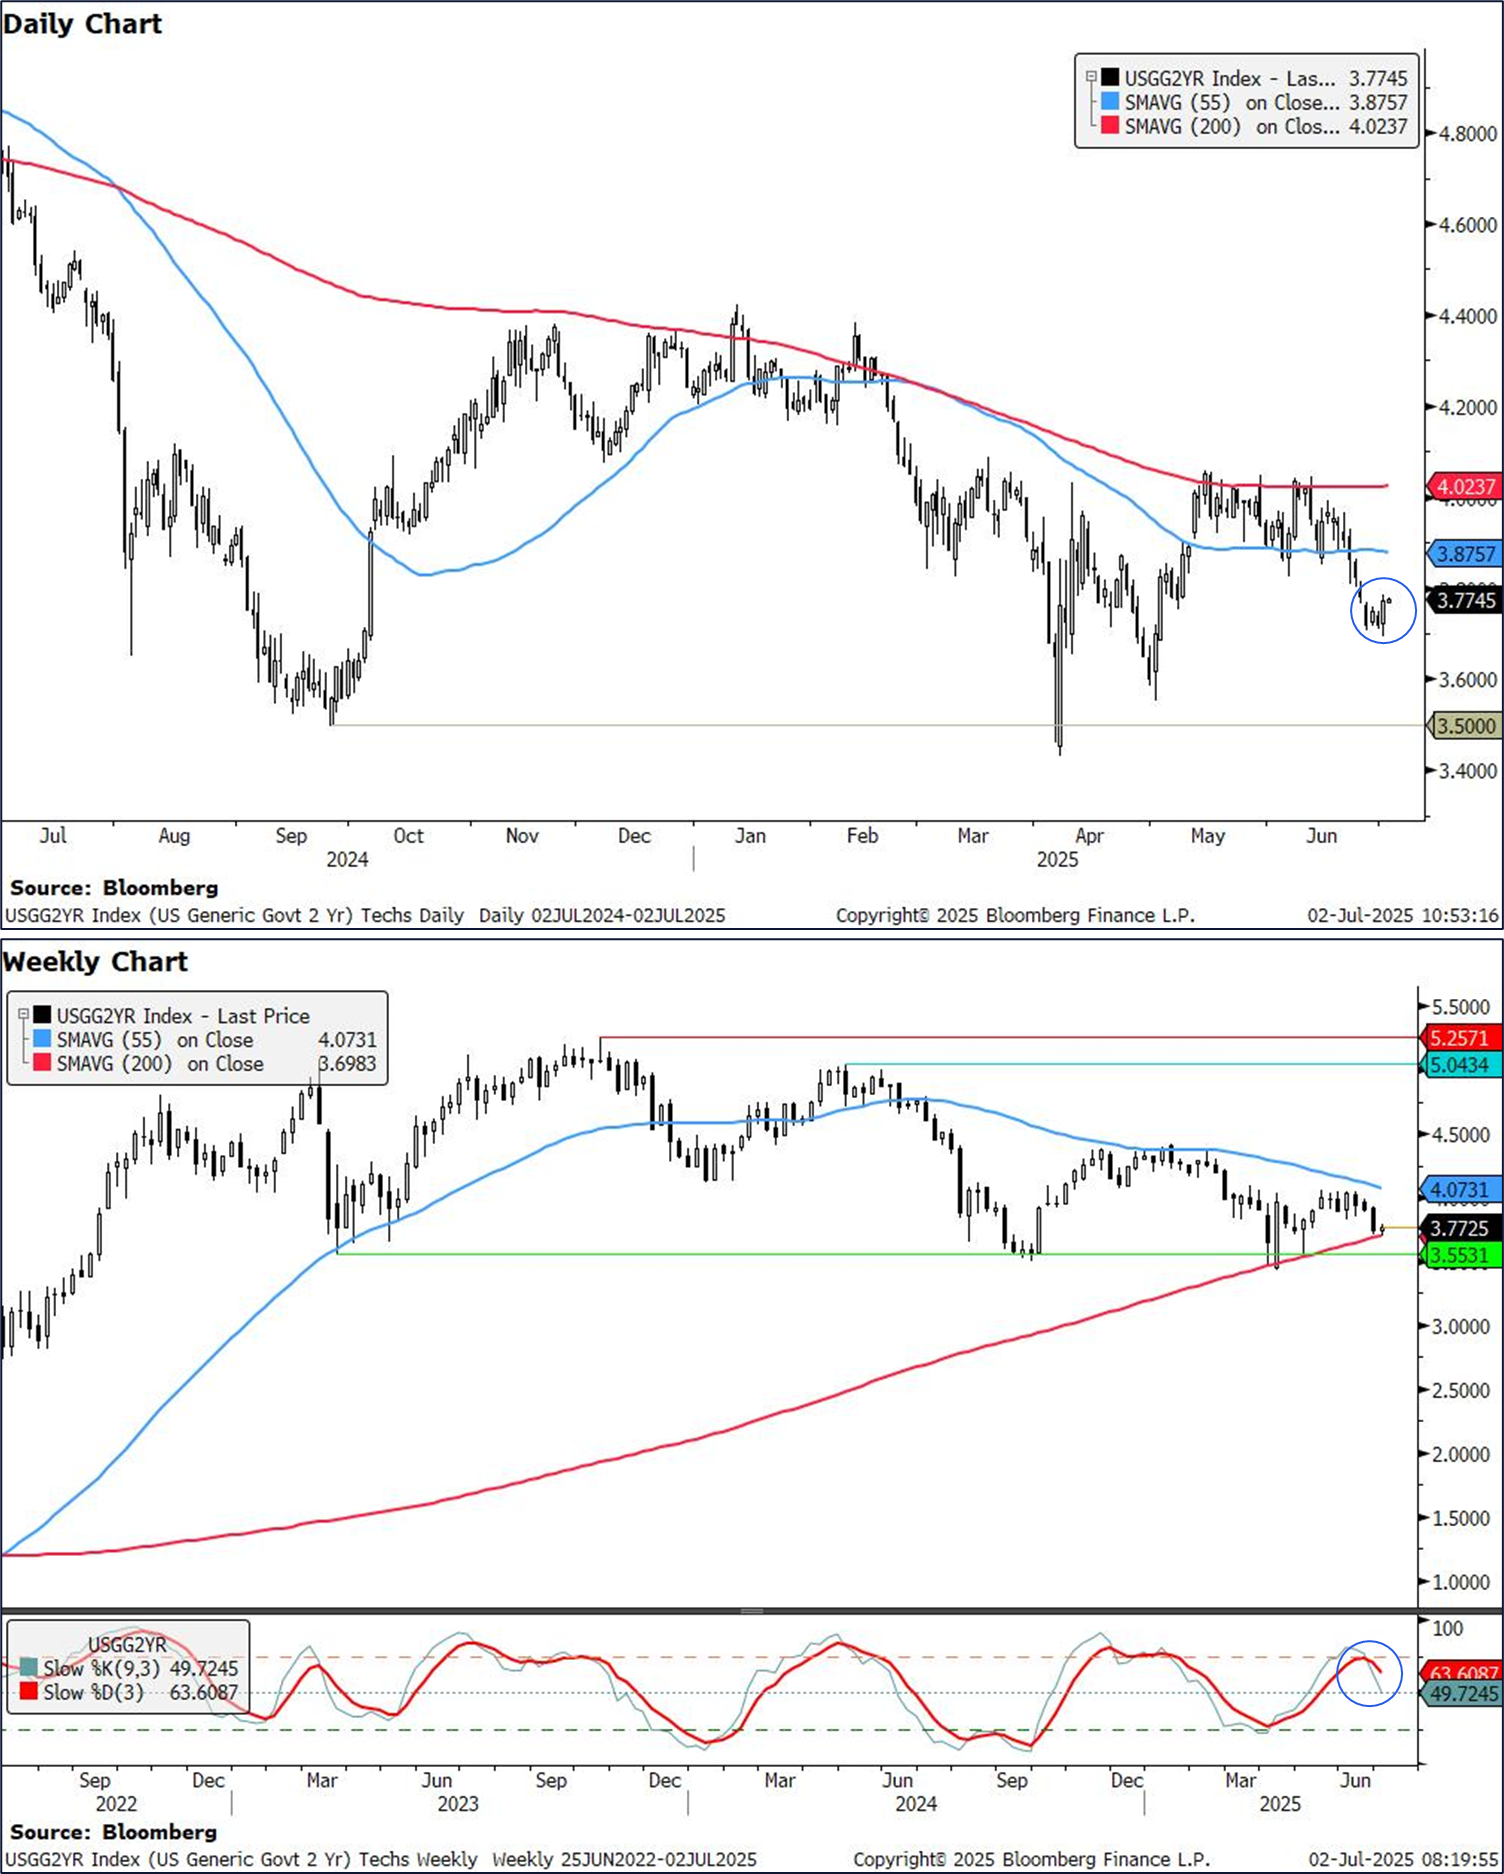Screen dimensions: 1504x1874
Task: Click the Oct label on Daily time axis
Action: click(408, 836)
